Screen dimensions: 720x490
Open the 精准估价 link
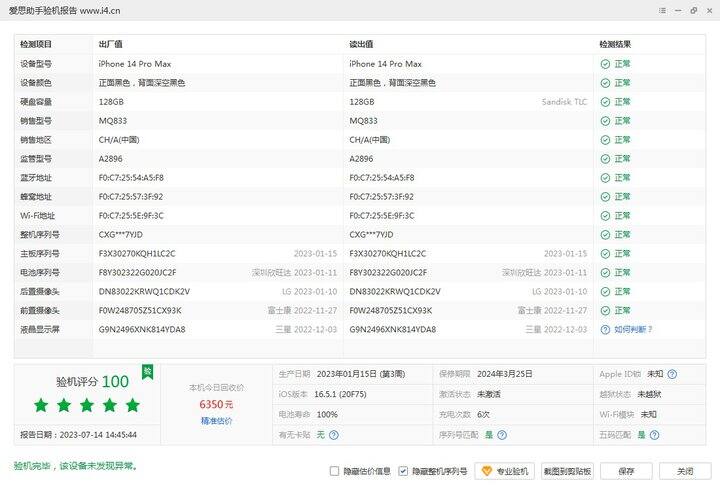[216, 421]
